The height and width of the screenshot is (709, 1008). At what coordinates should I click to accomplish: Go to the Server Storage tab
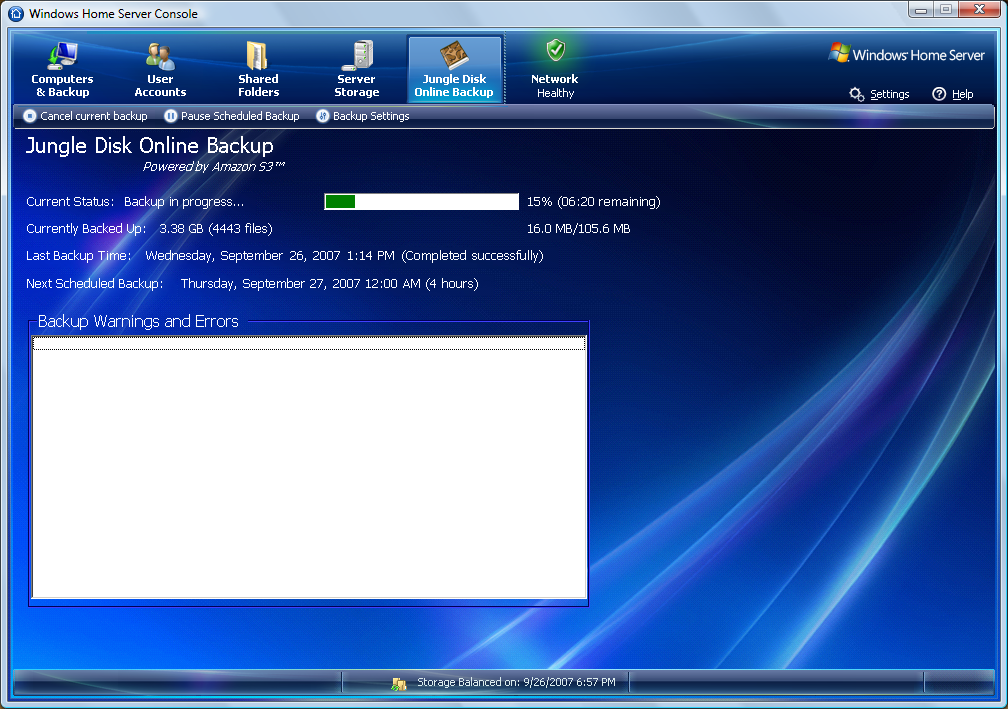[357, 69]
